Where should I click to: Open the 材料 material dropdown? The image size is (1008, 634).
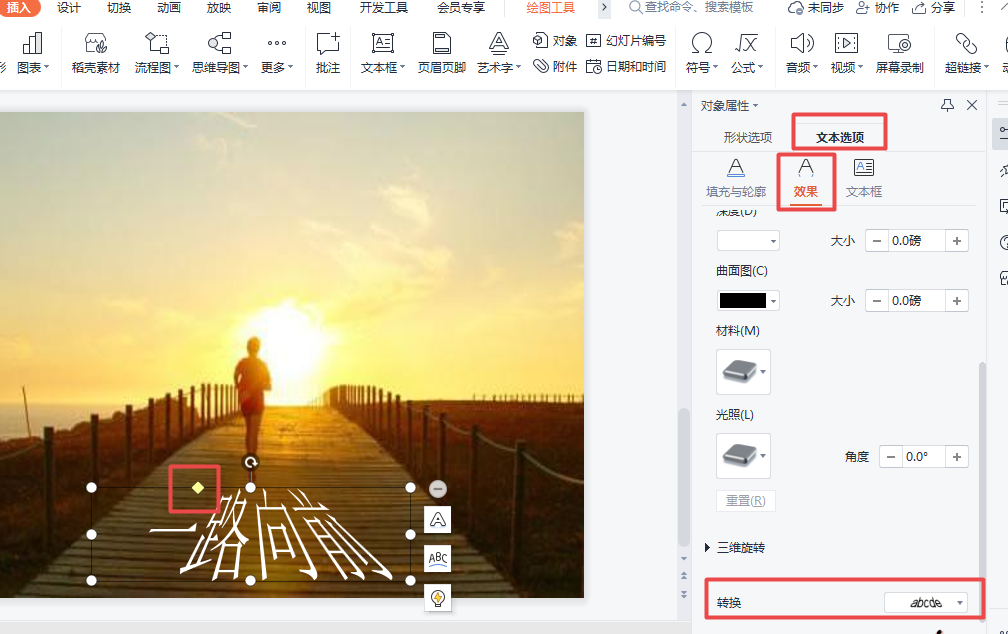click(743, 372)
